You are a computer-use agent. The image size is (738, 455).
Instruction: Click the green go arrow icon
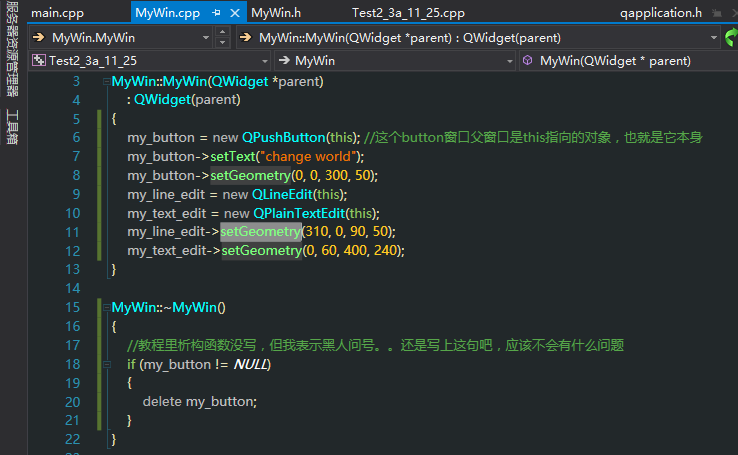(x=731, y=37)
